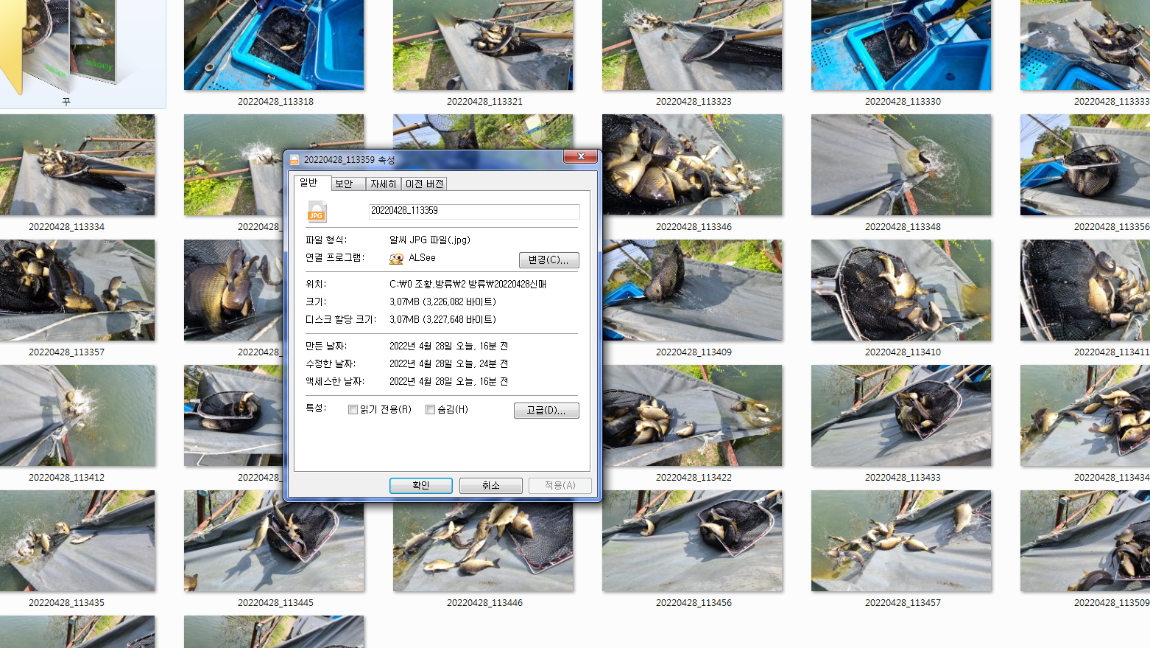Select the 이전 버전 tab
The height and width of the screenshot is (648, 1150).
coord(426,183)
